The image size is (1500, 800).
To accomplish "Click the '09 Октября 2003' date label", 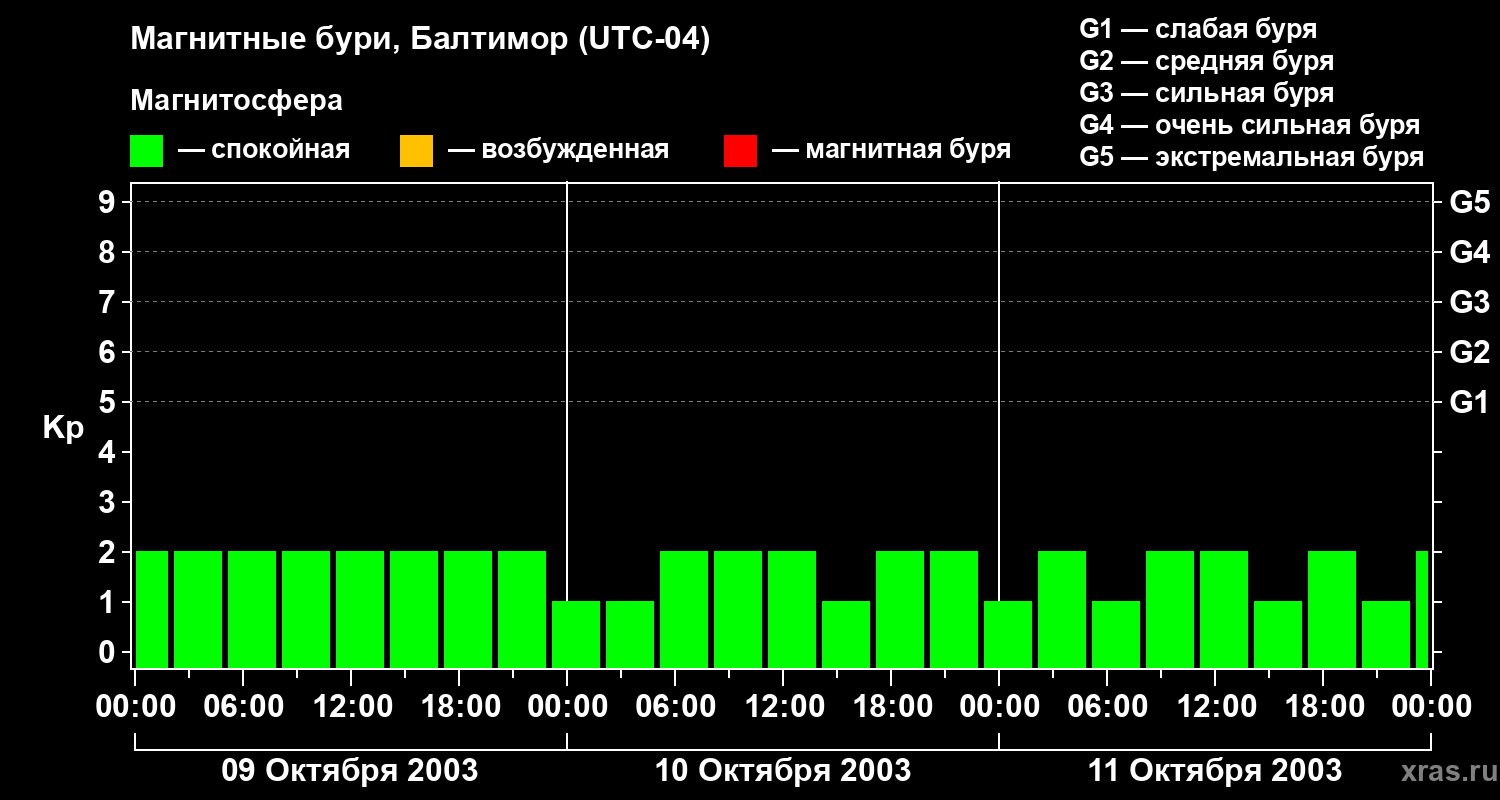I will pyautogui.click(x=350, y=771).
